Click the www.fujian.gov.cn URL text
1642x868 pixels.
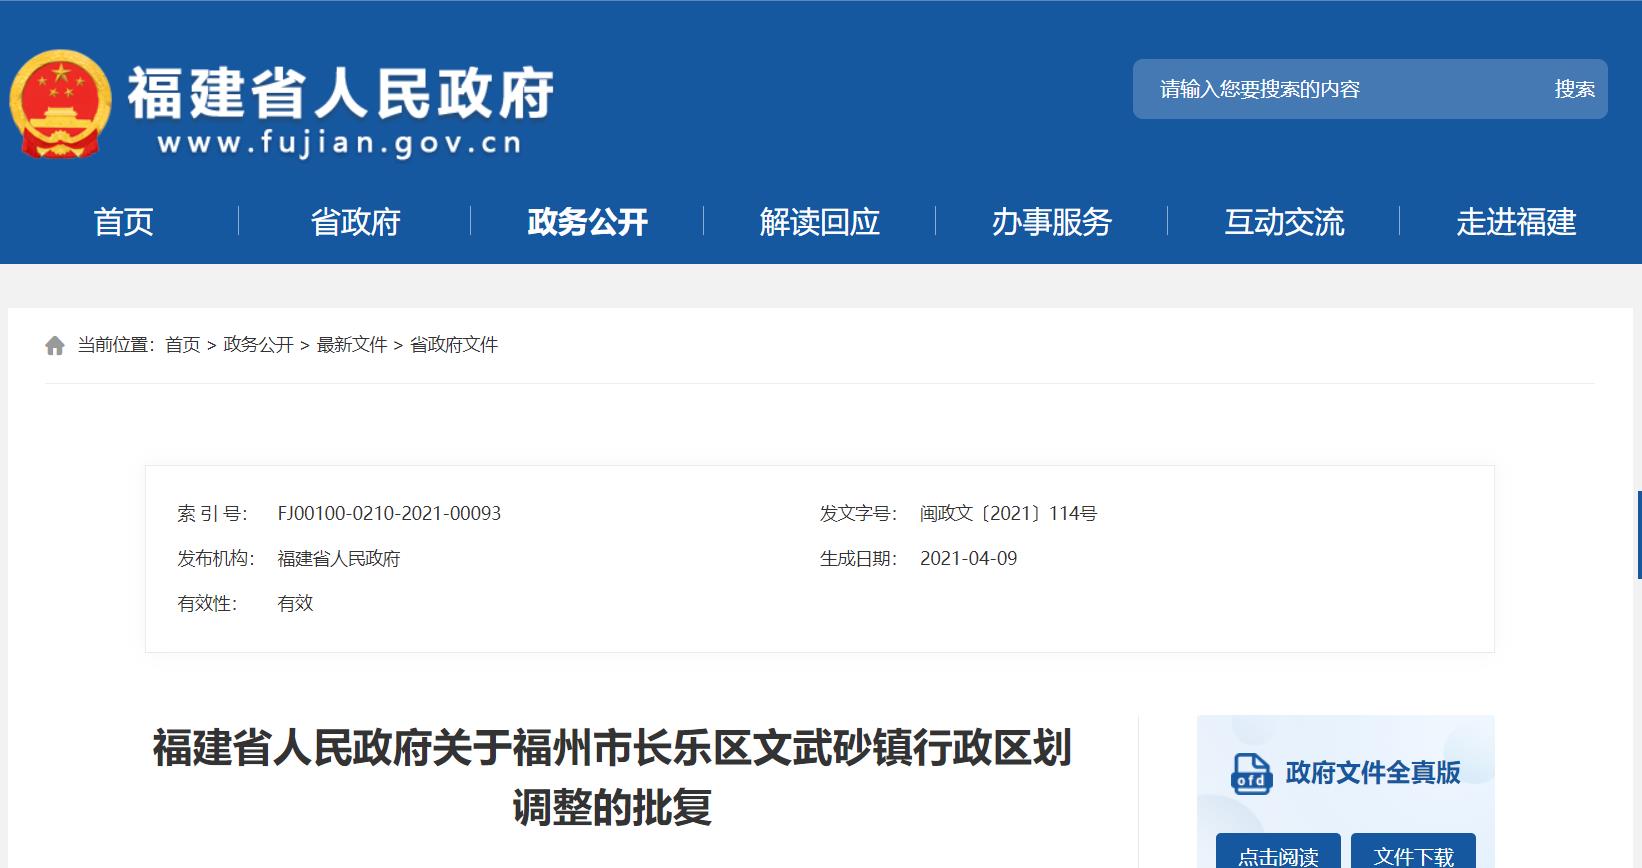[x=340, y=144]
